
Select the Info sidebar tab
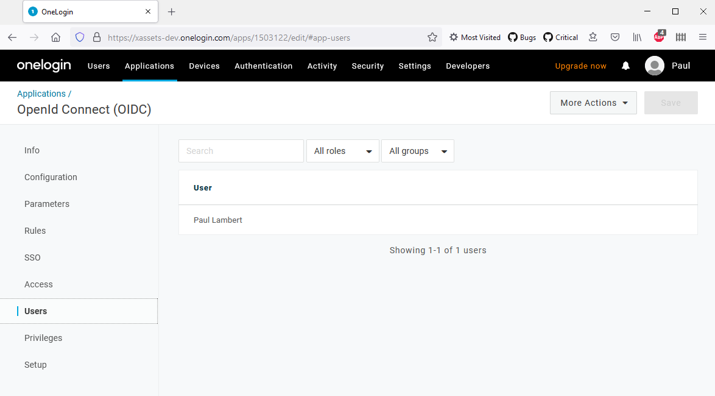(32, 150)
